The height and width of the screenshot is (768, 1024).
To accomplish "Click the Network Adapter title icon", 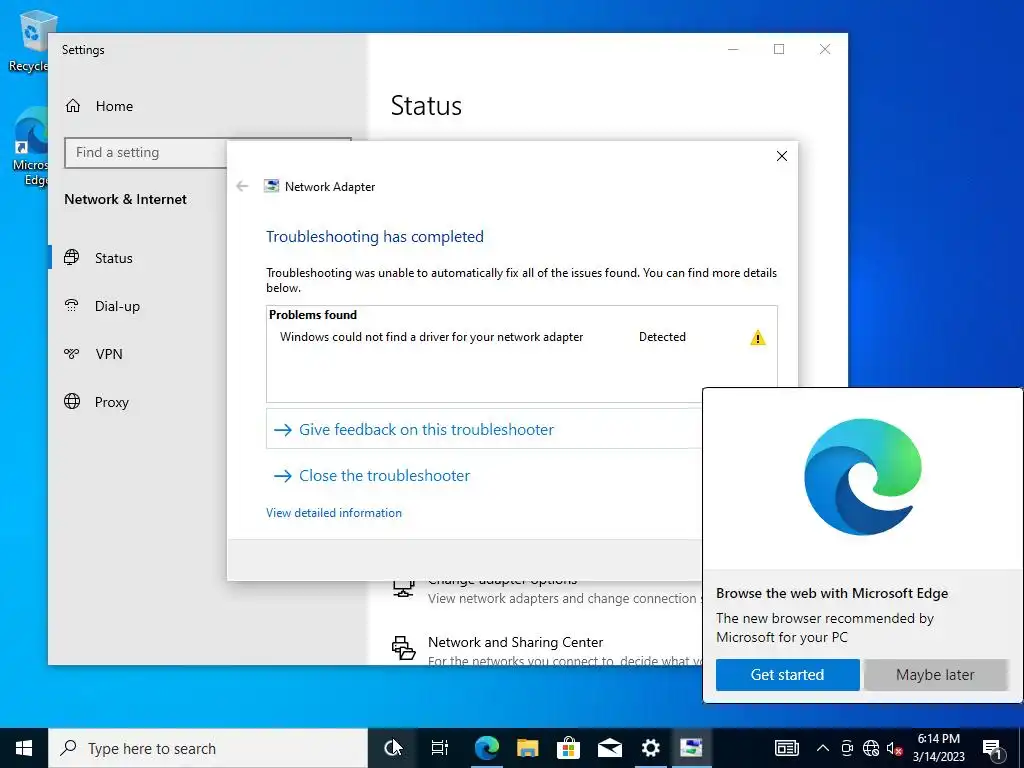I will click(271, 186).
